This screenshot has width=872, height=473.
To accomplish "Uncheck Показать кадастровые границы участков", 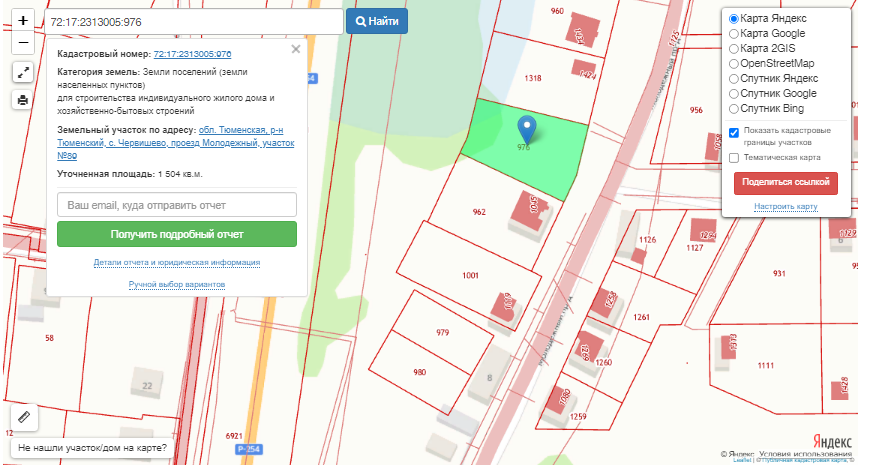I will 734,132.
